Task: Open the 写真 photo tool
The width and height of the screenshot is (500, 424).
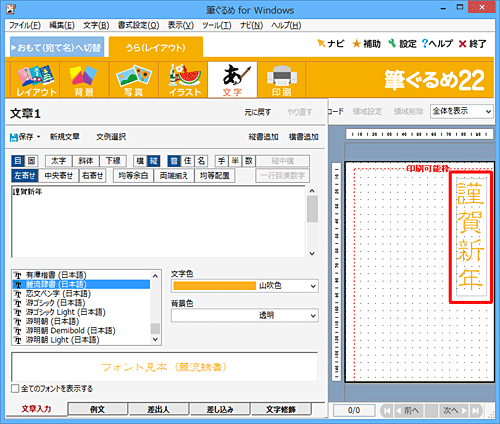Action: [x=133, y=80]
